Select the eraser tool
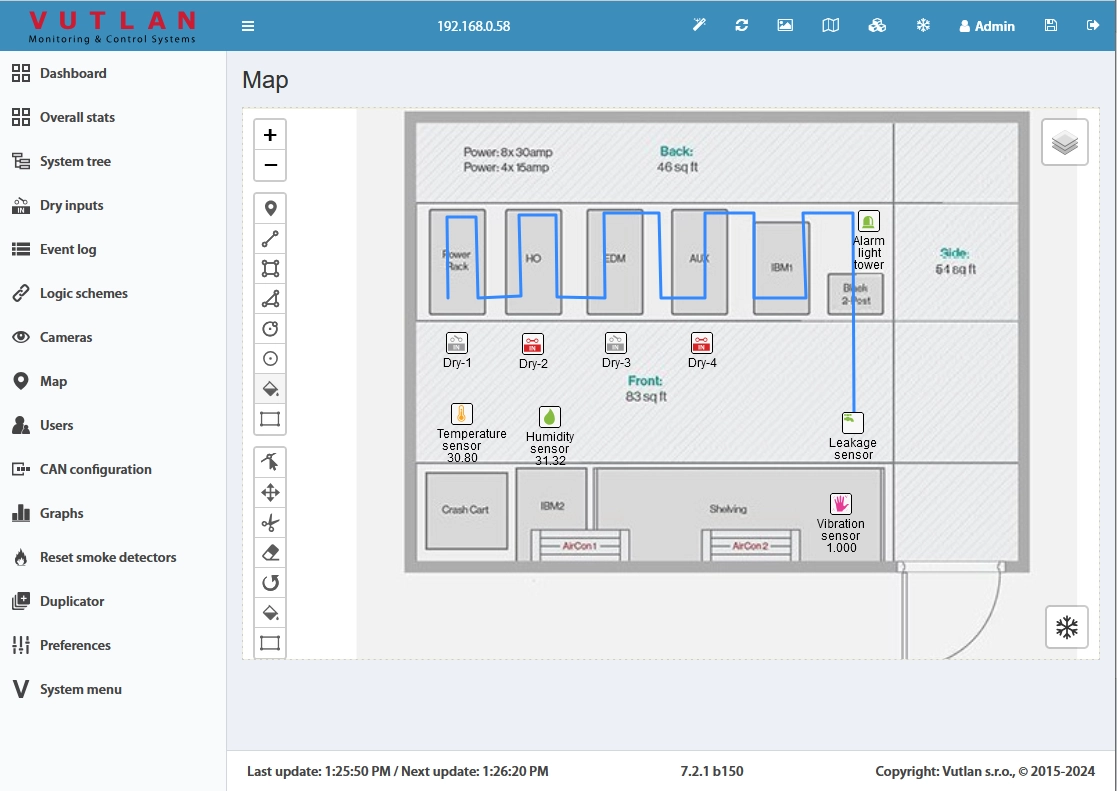Image resolution: width=1117 pixels, height=791 pixels. coord(270,553)
